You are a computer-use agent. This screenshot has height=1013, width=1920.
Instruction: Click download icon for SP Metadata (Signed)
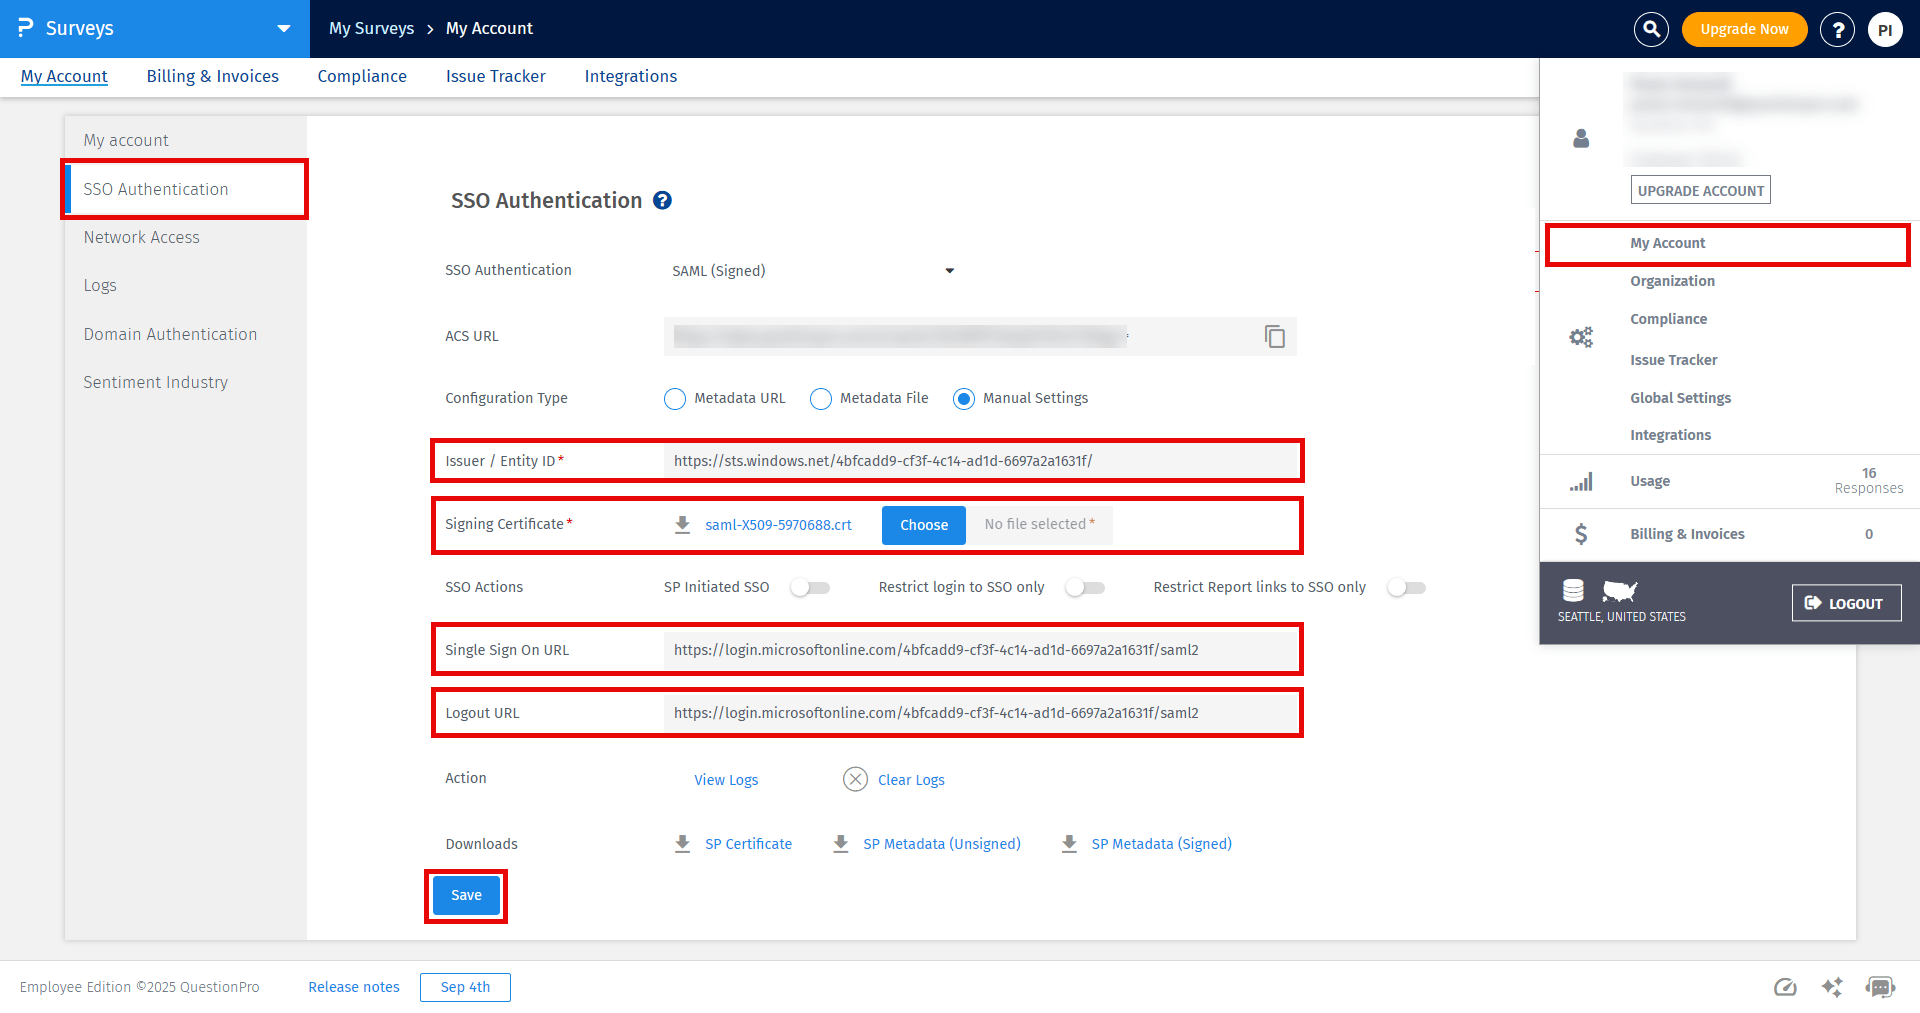[x=1069, y=844]
